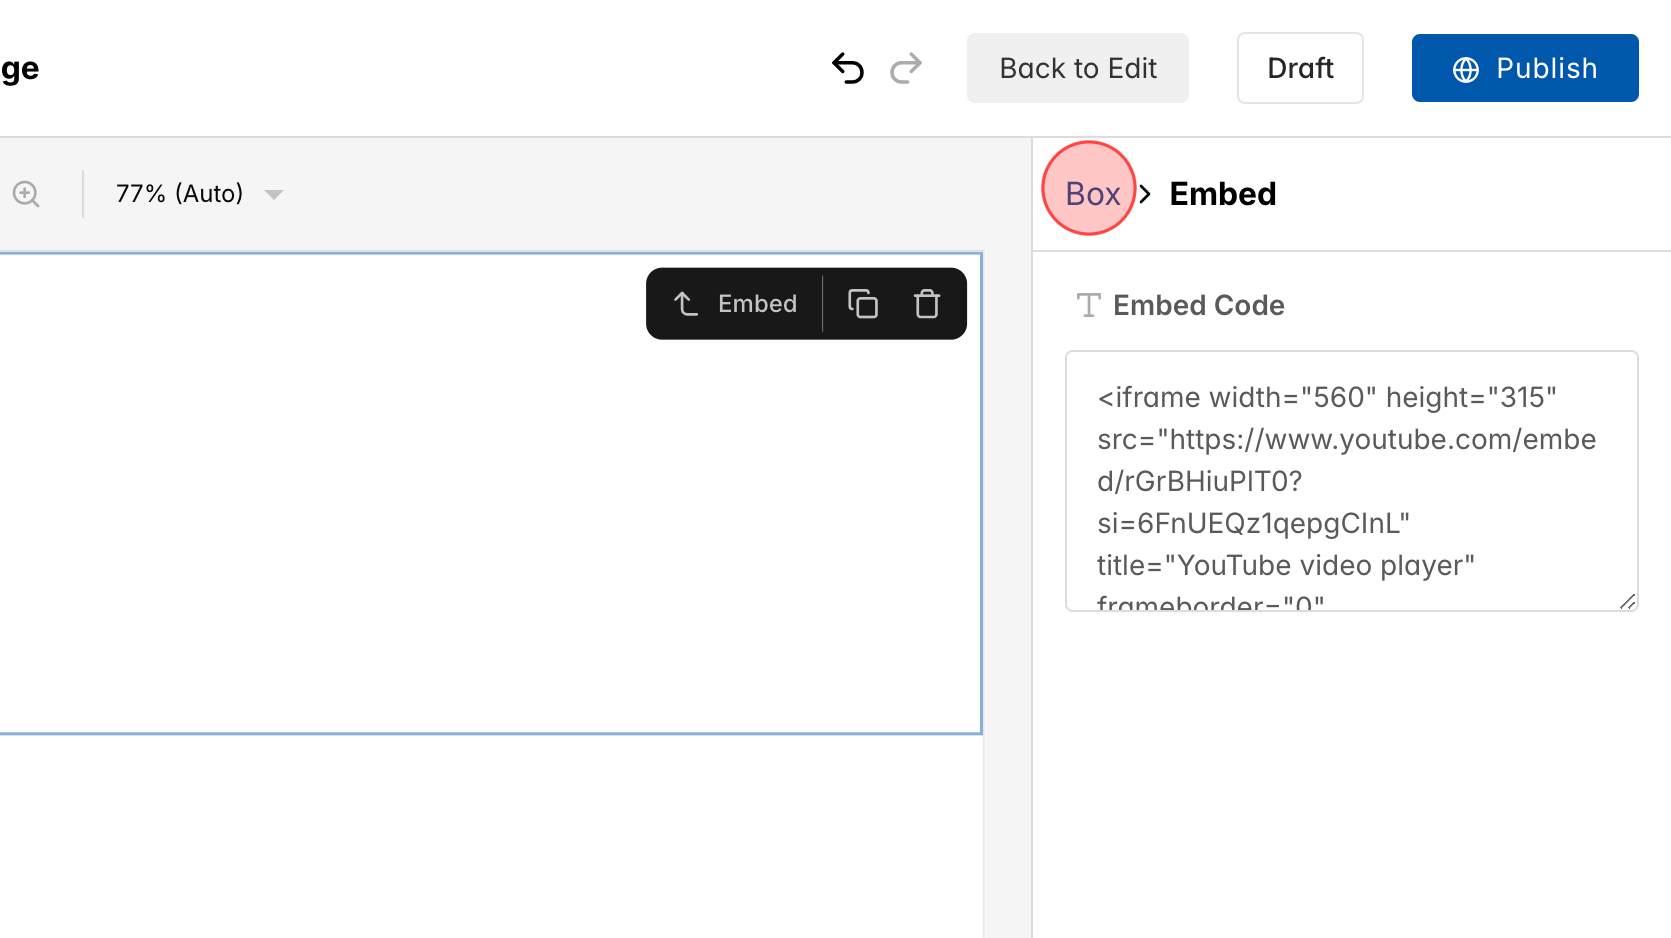Open the Draft status button

(1300, 68)
